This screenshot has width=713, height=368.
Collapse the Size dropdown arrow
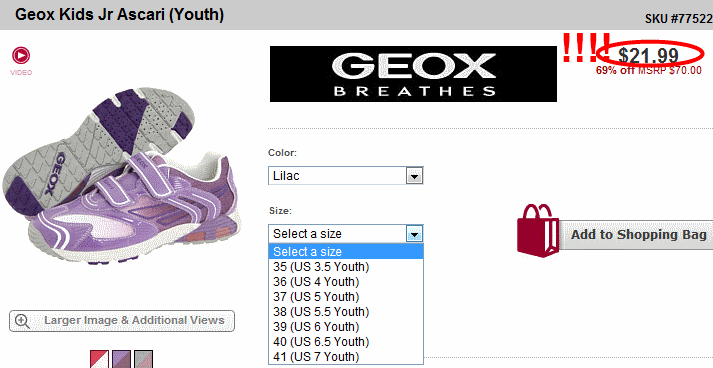click(414, 234)
